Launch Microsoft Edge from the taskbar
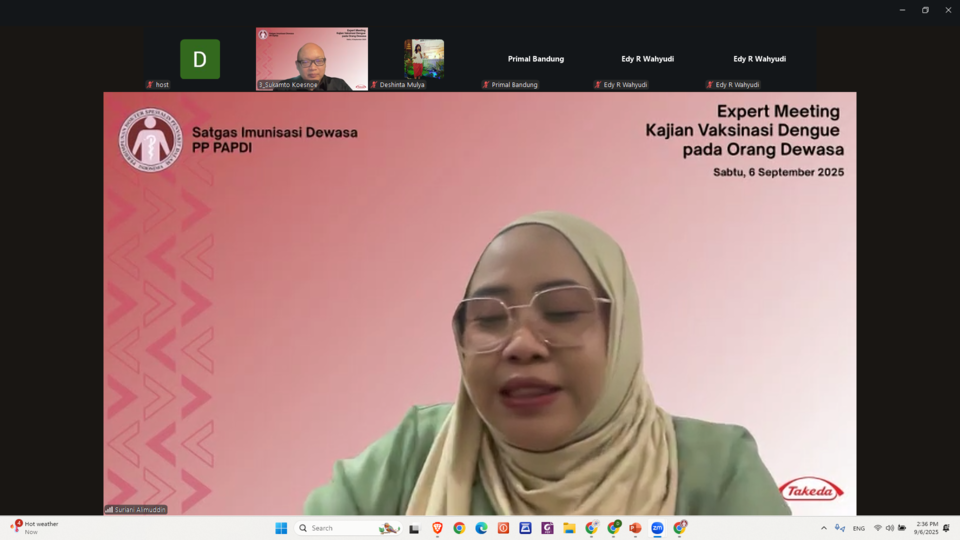The height and width of the screenshot is (540, 960). [481, 528]
